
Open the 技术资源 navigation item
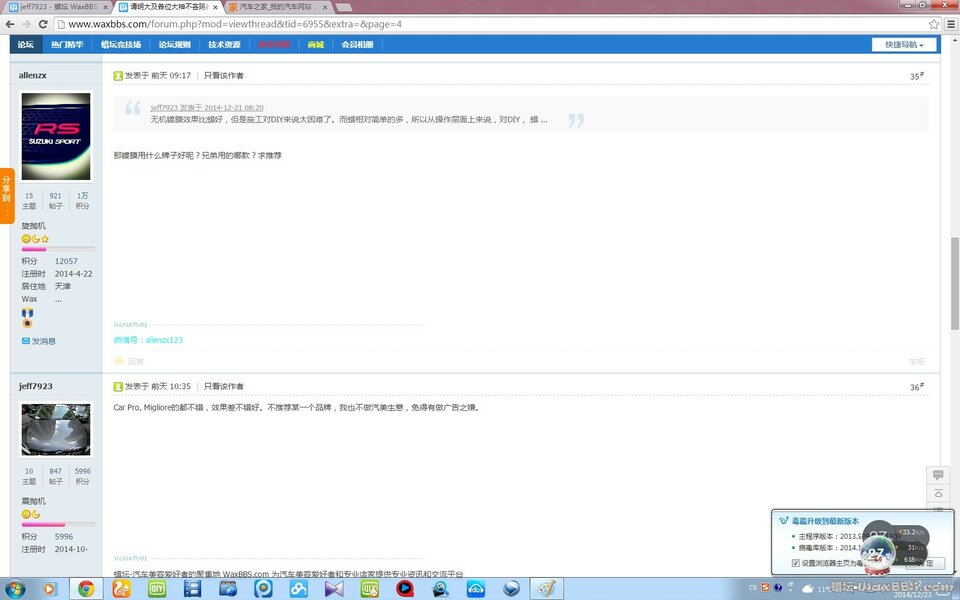tap(224, 45)
